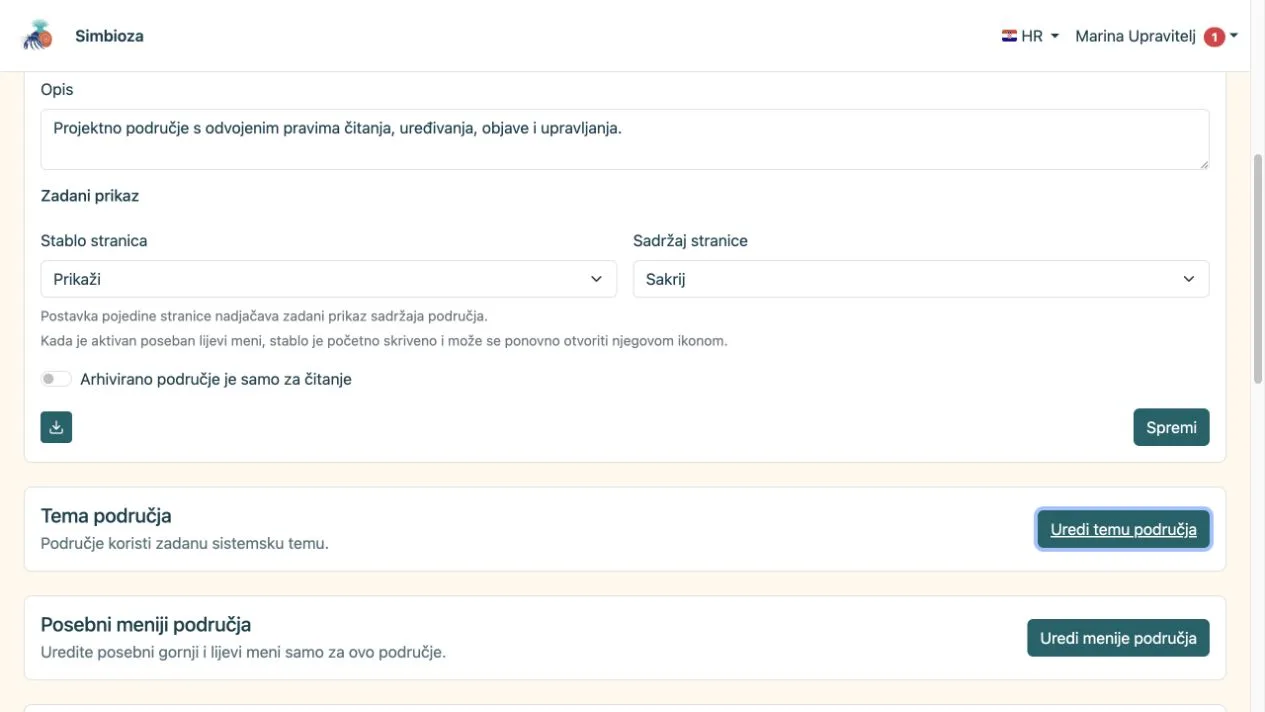Viewport: 1265px width, 712px height.
Task: Click the chevron in the Prikaži select
Action: [597, 279]
